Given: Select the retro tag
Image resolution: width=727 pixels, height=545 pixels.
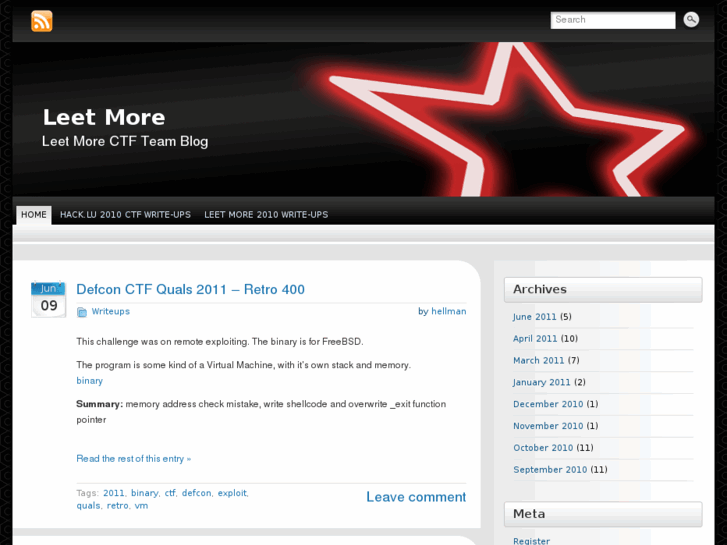Looking at the screenshot, I should [x=117, y=506].
